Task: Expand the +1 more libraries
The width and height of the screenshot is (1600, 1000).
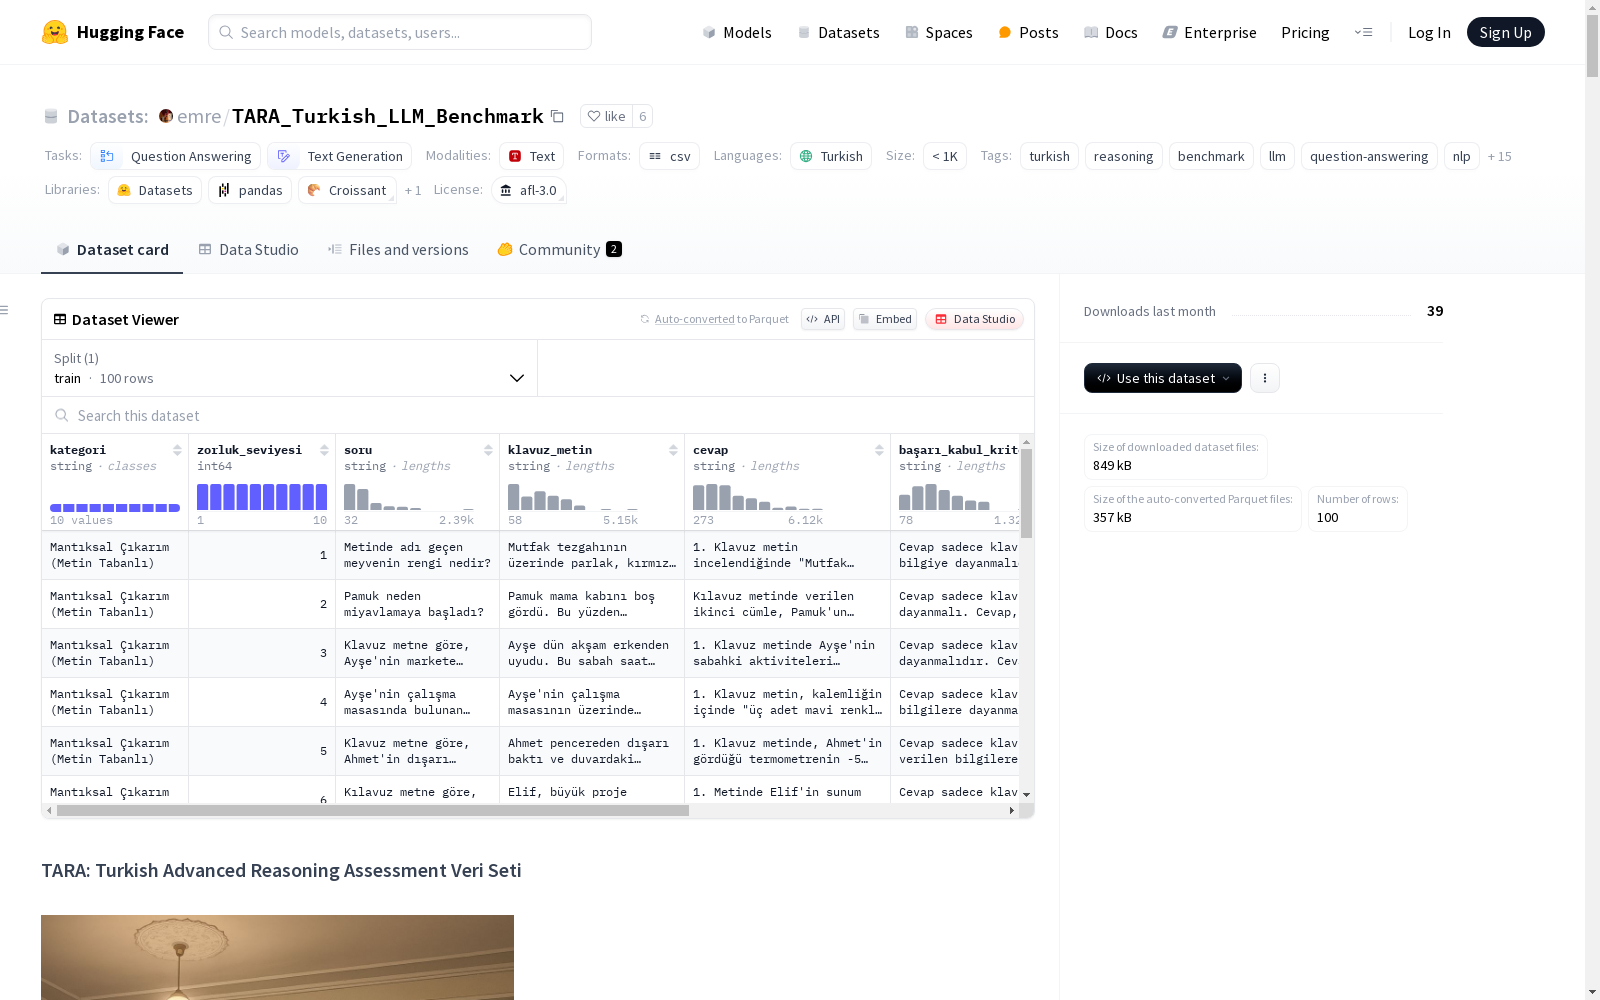Action: [x=413, y=190]
